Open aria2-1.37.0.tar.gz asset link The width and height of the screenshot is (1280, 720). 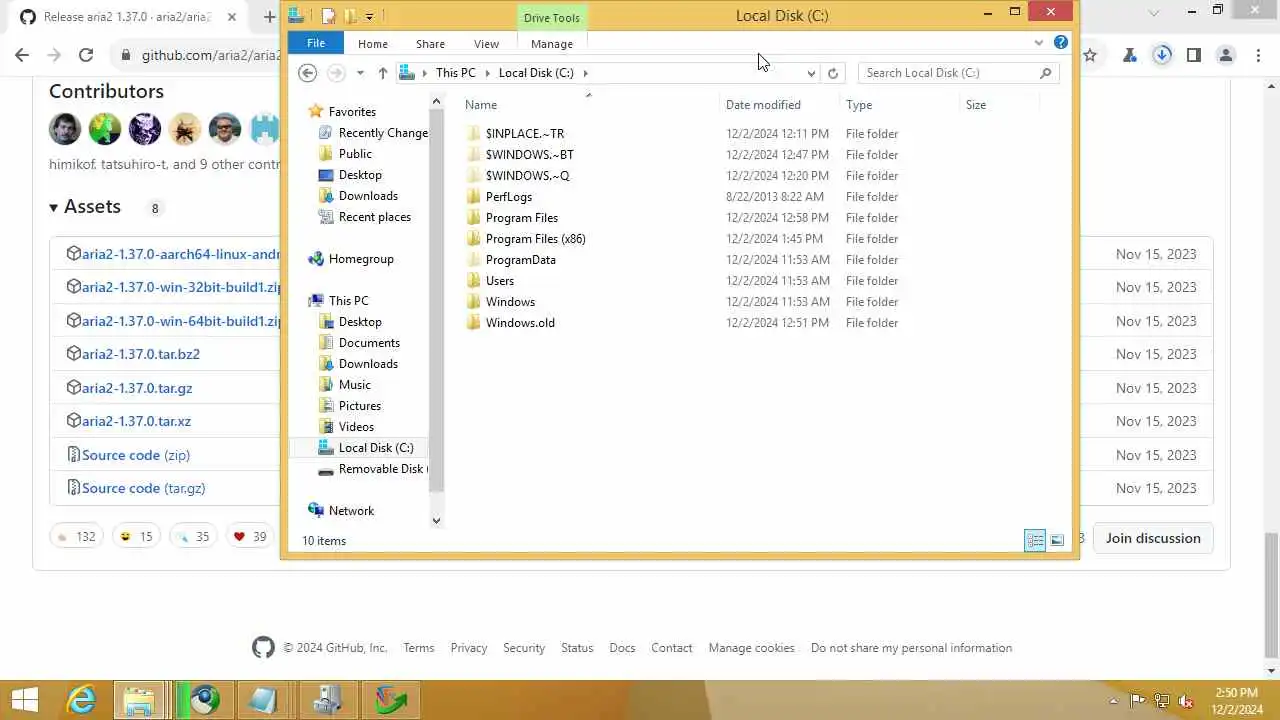tap(137, 388)
